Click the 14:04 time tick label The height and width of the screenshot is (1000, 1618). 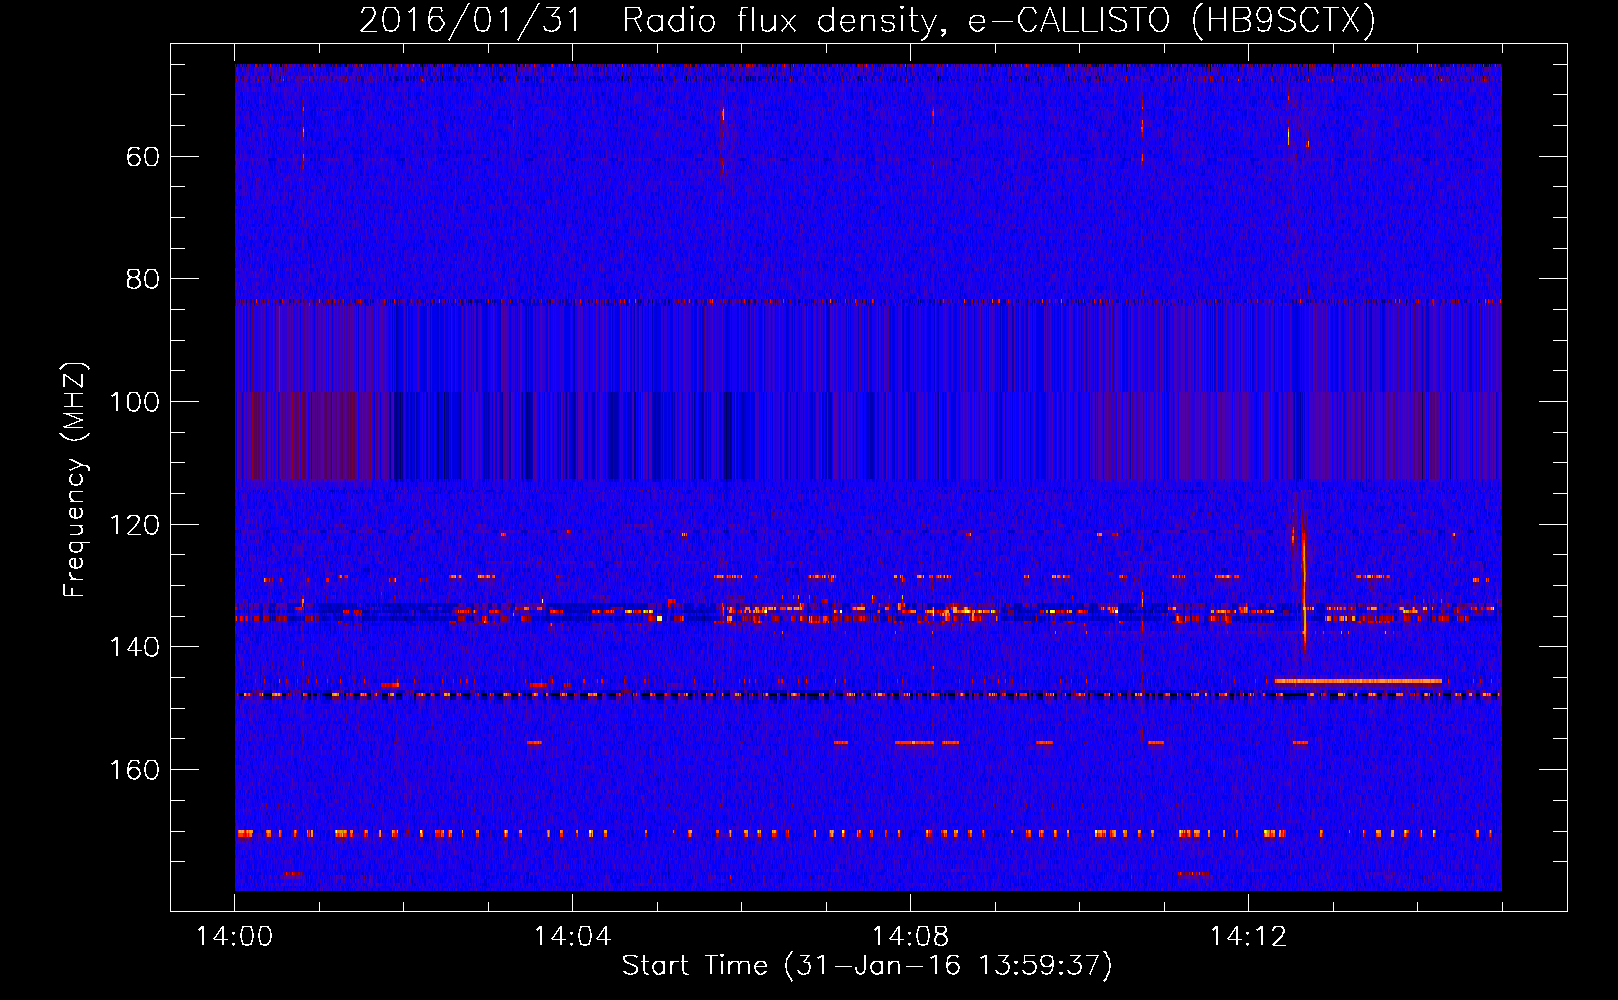(572, 936)
